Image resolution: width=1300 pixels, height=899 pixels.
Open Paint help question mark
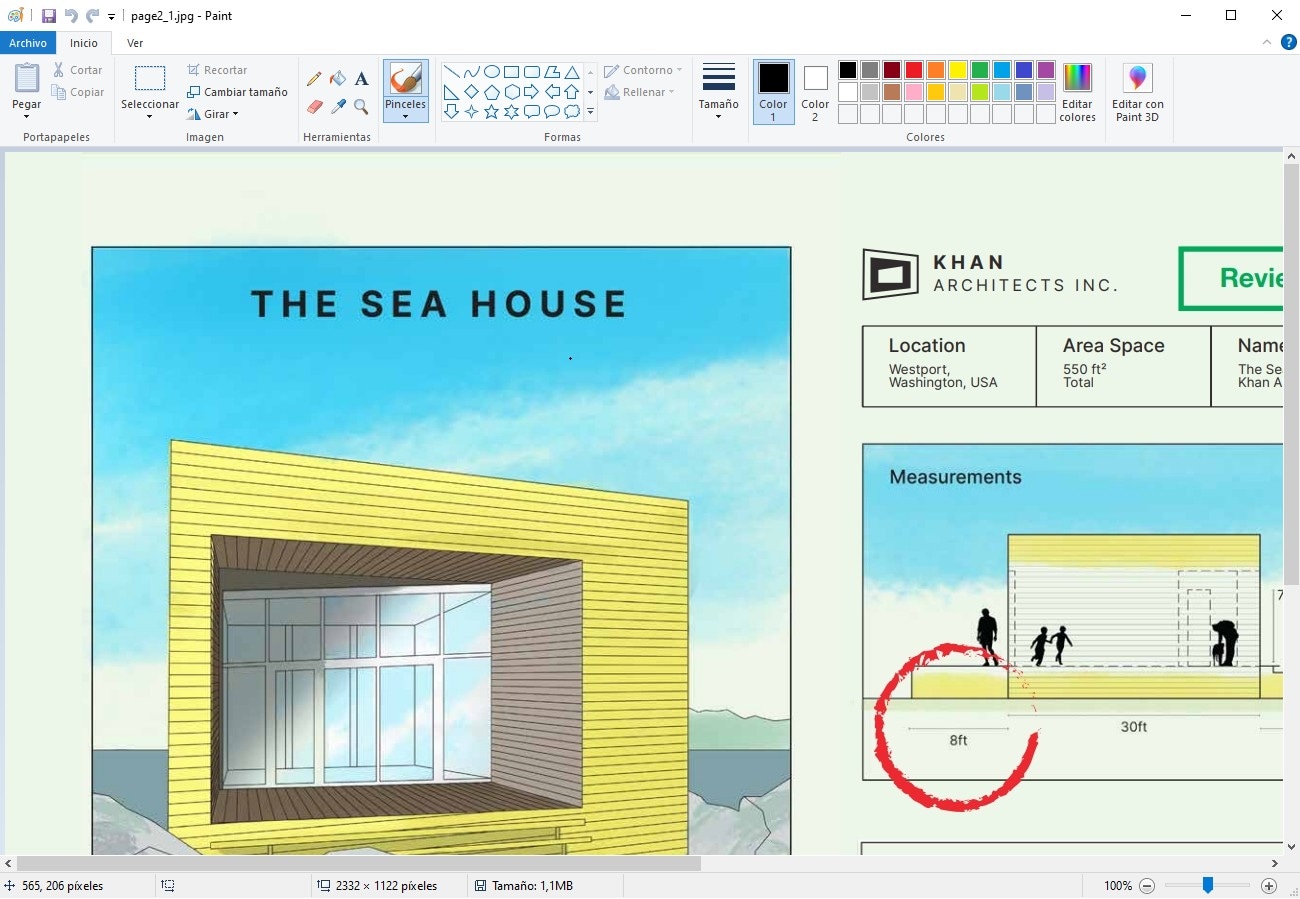(1289, 42)
